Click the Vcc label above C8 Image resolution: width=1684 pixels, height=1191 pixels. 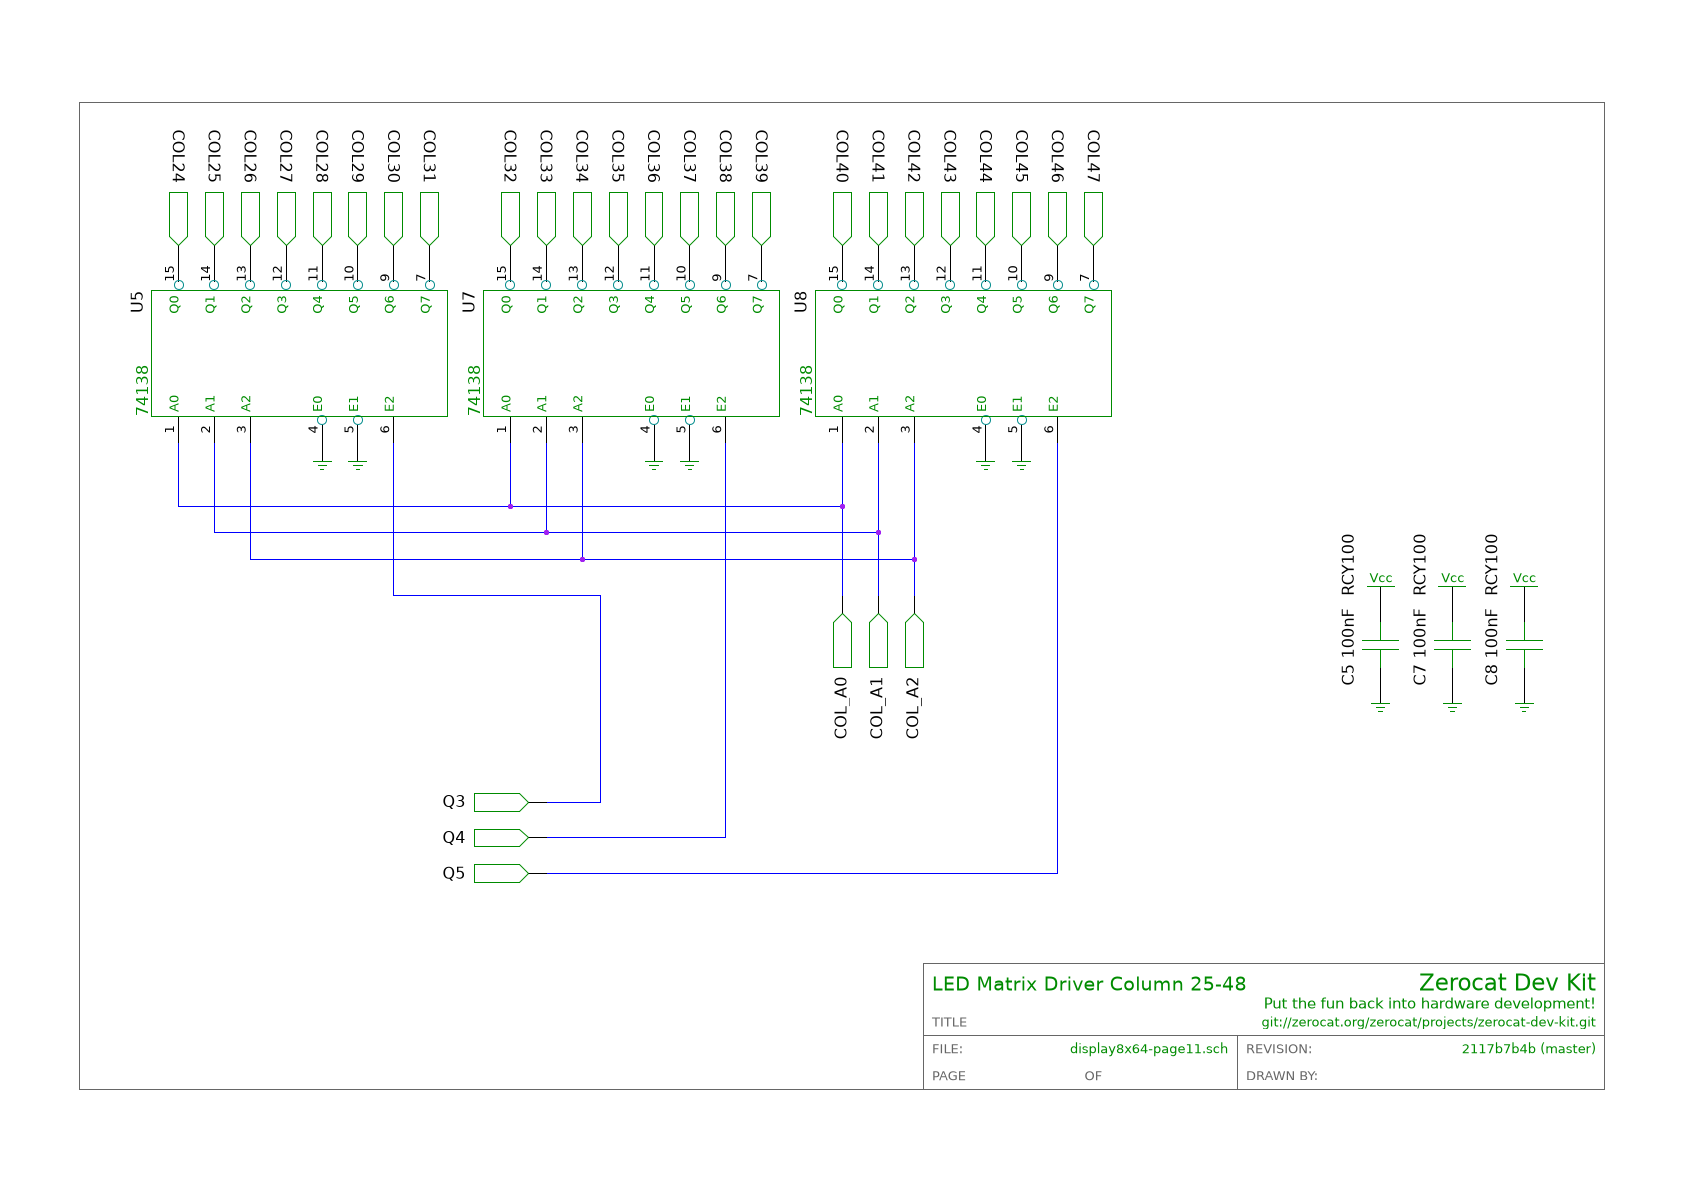1525,578
